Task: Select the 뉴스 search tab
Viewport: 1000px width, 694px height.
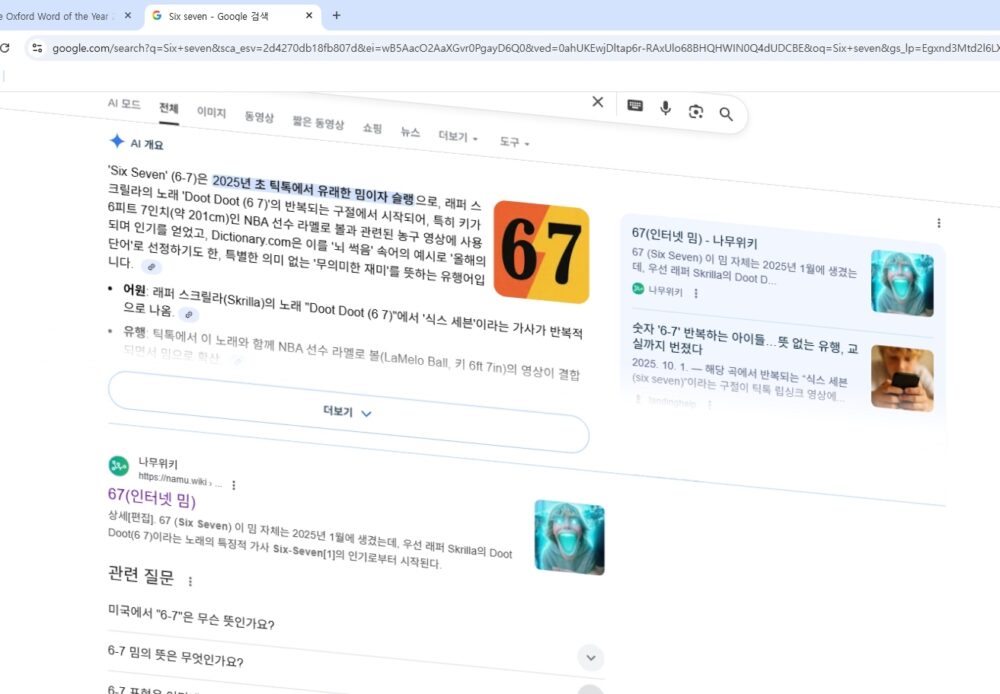Action: (x=410, y=132)
